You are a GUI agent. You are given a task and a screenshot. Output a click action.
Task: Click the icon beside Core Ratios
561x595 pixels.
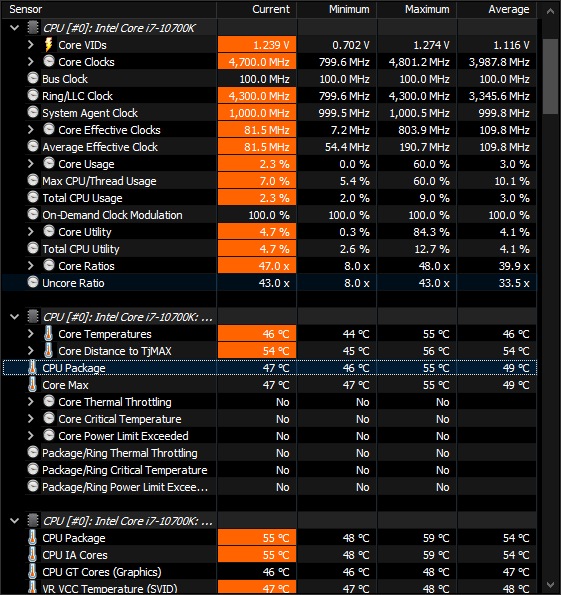pos(49,265)
